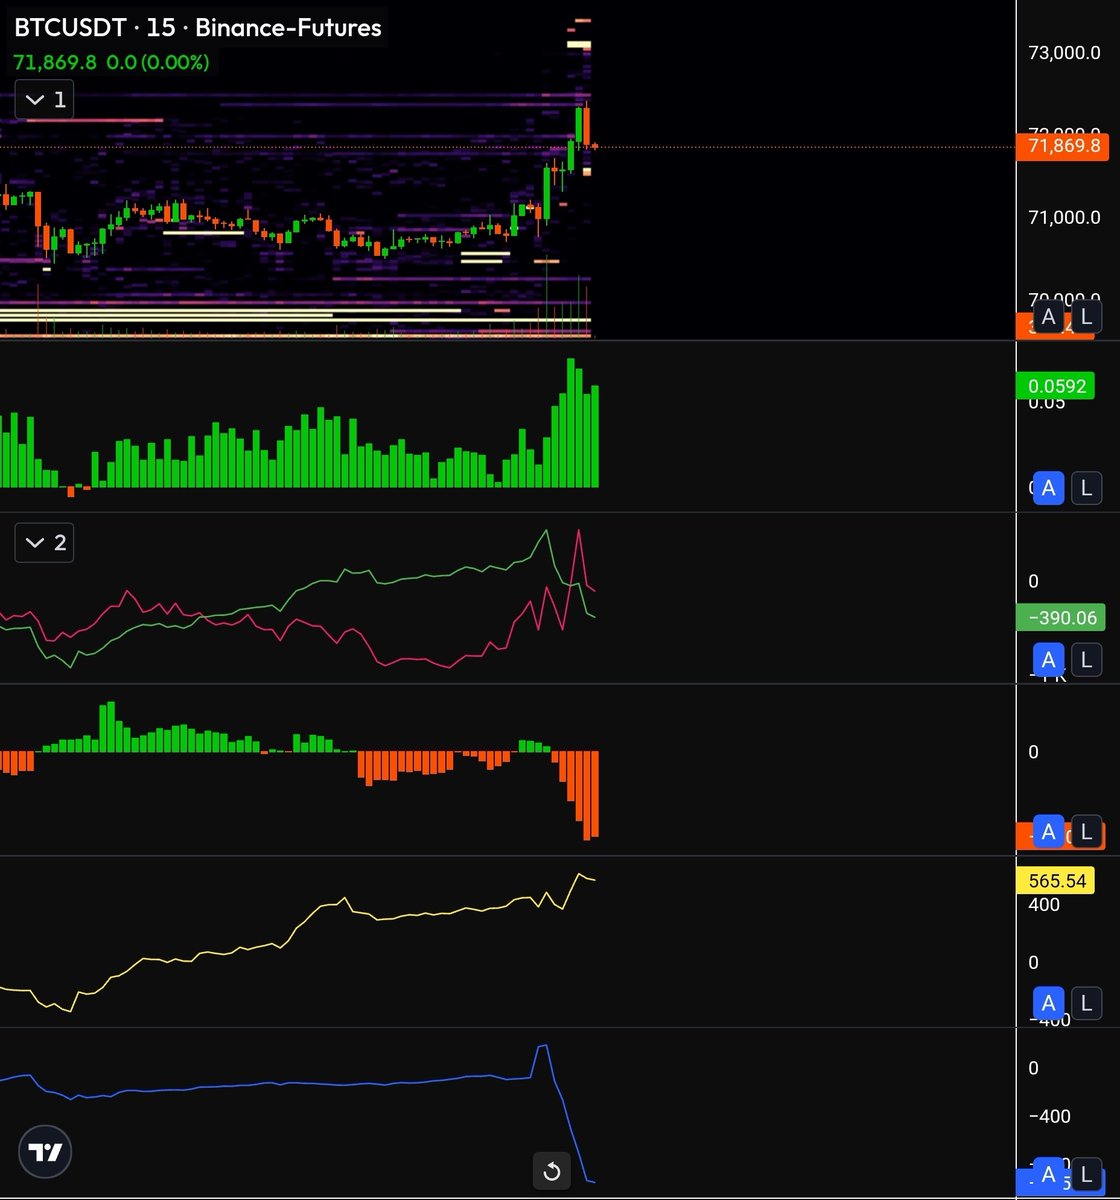Click L button in the -390.06 line pane
Image resolution: width=1120 pixels, height=1200 pixels.
(x=1086, y=660)
